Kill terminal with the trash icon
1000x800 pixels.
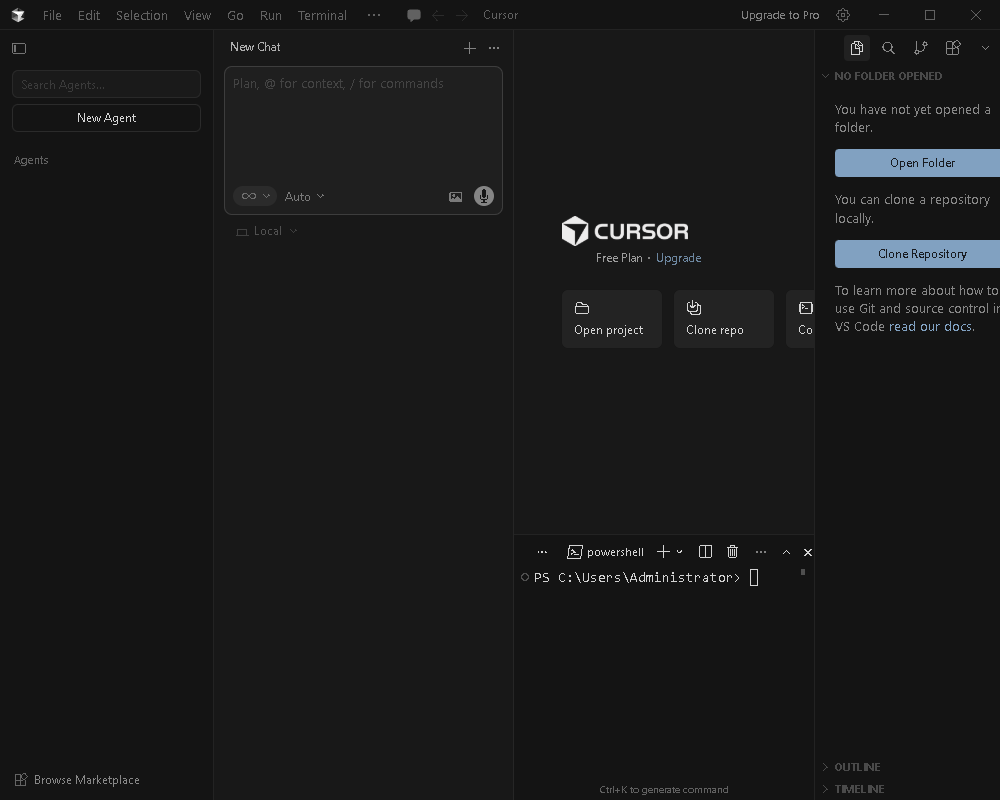(732, 552)
